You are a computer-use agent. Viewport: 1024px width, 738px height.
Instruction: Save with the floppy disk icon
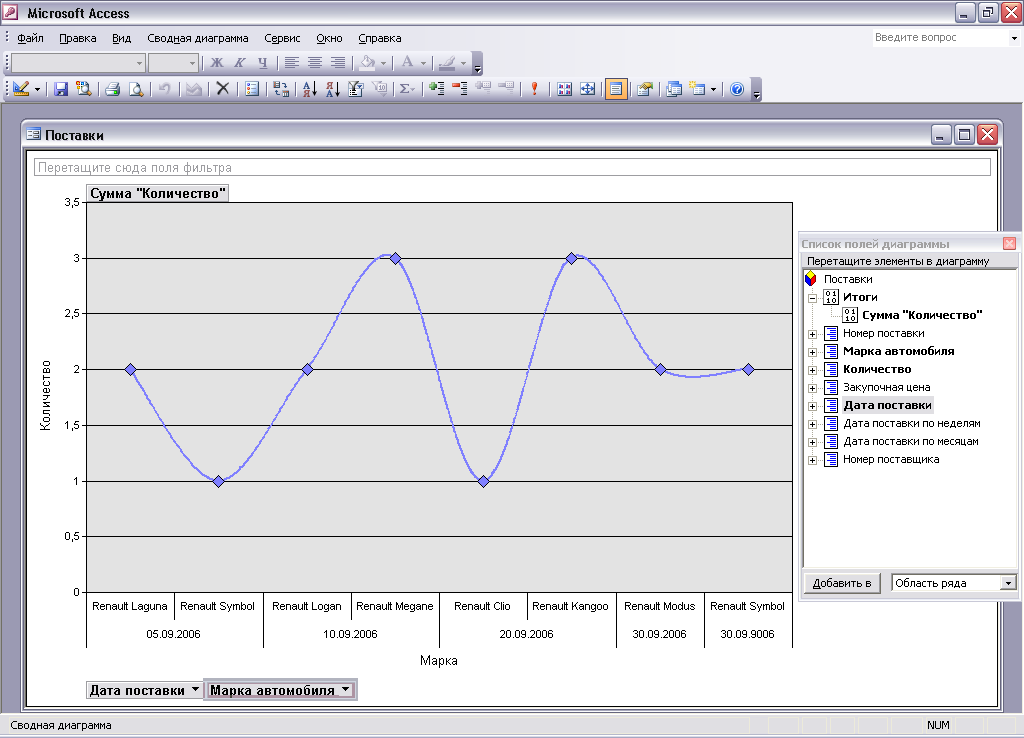click(61, 89)
